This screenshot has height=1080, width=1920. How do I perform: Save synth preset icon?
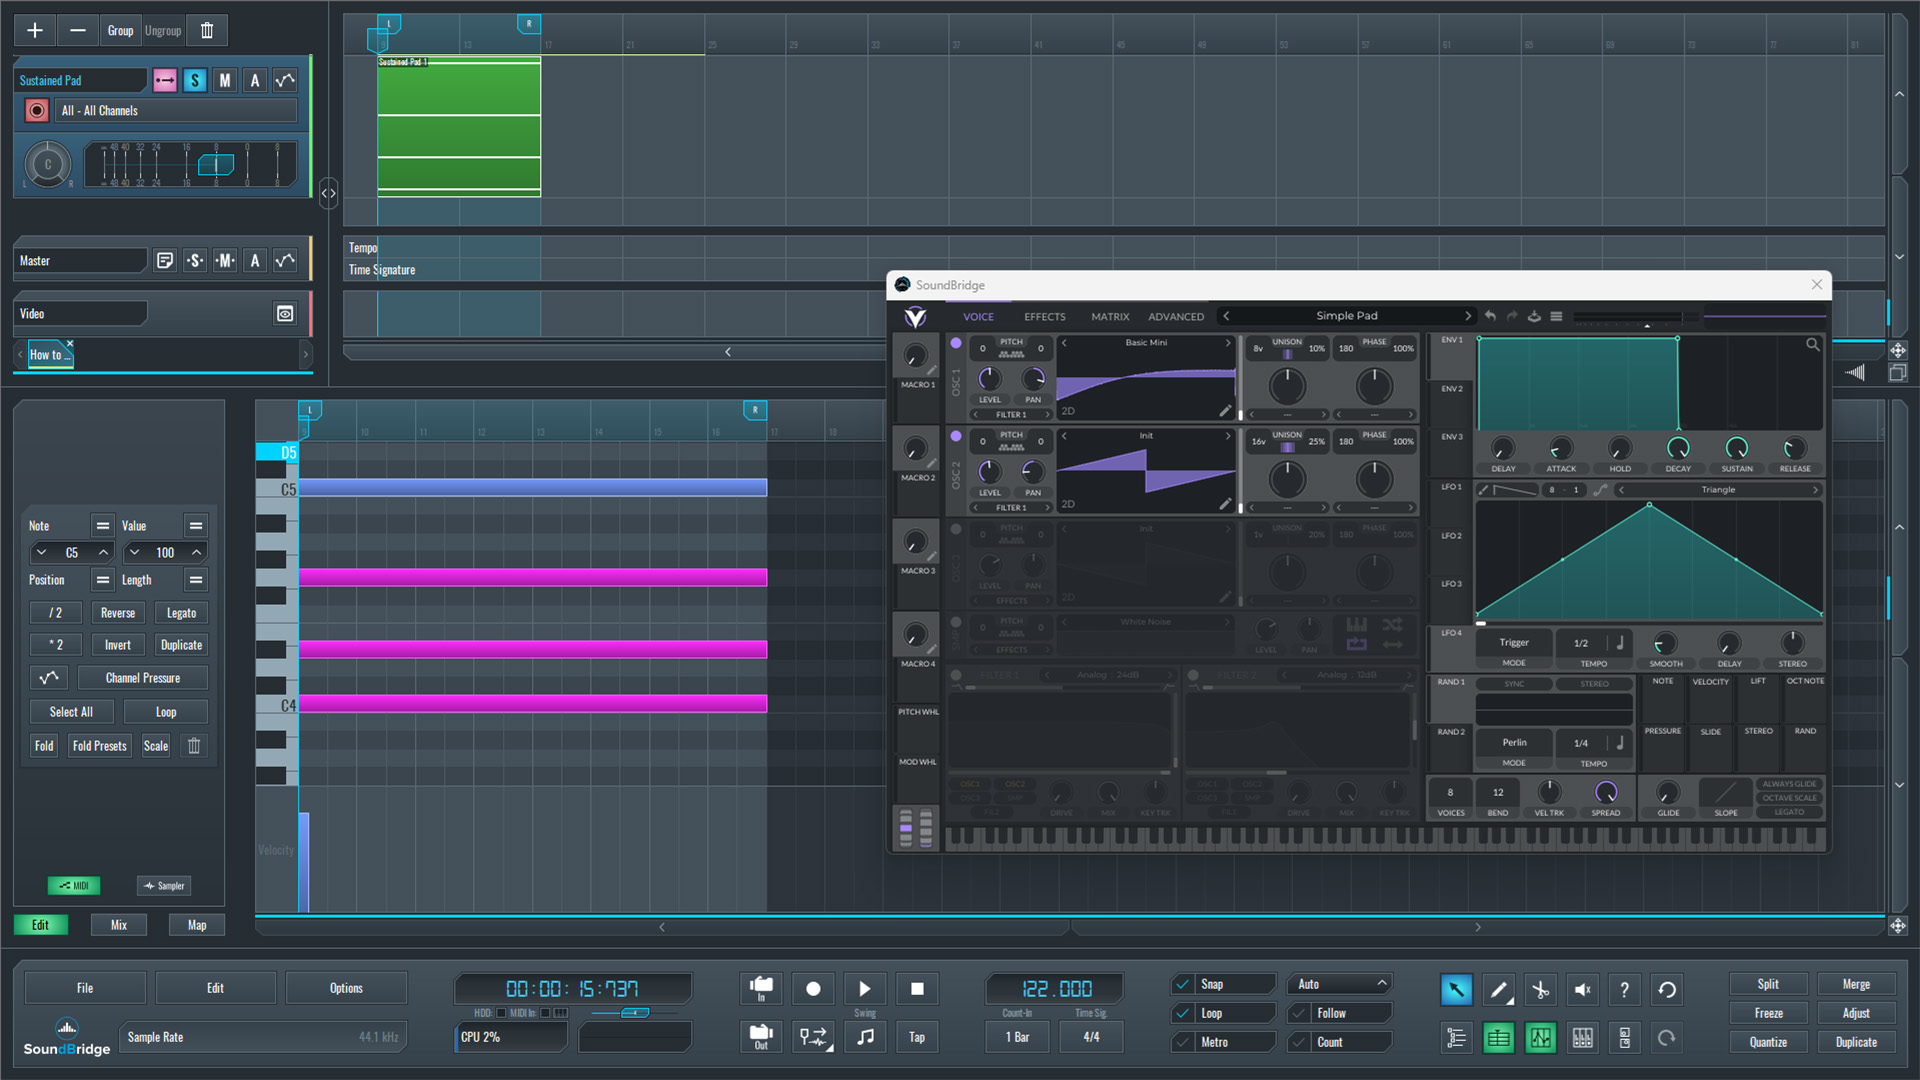click(x=1534, y=316)
